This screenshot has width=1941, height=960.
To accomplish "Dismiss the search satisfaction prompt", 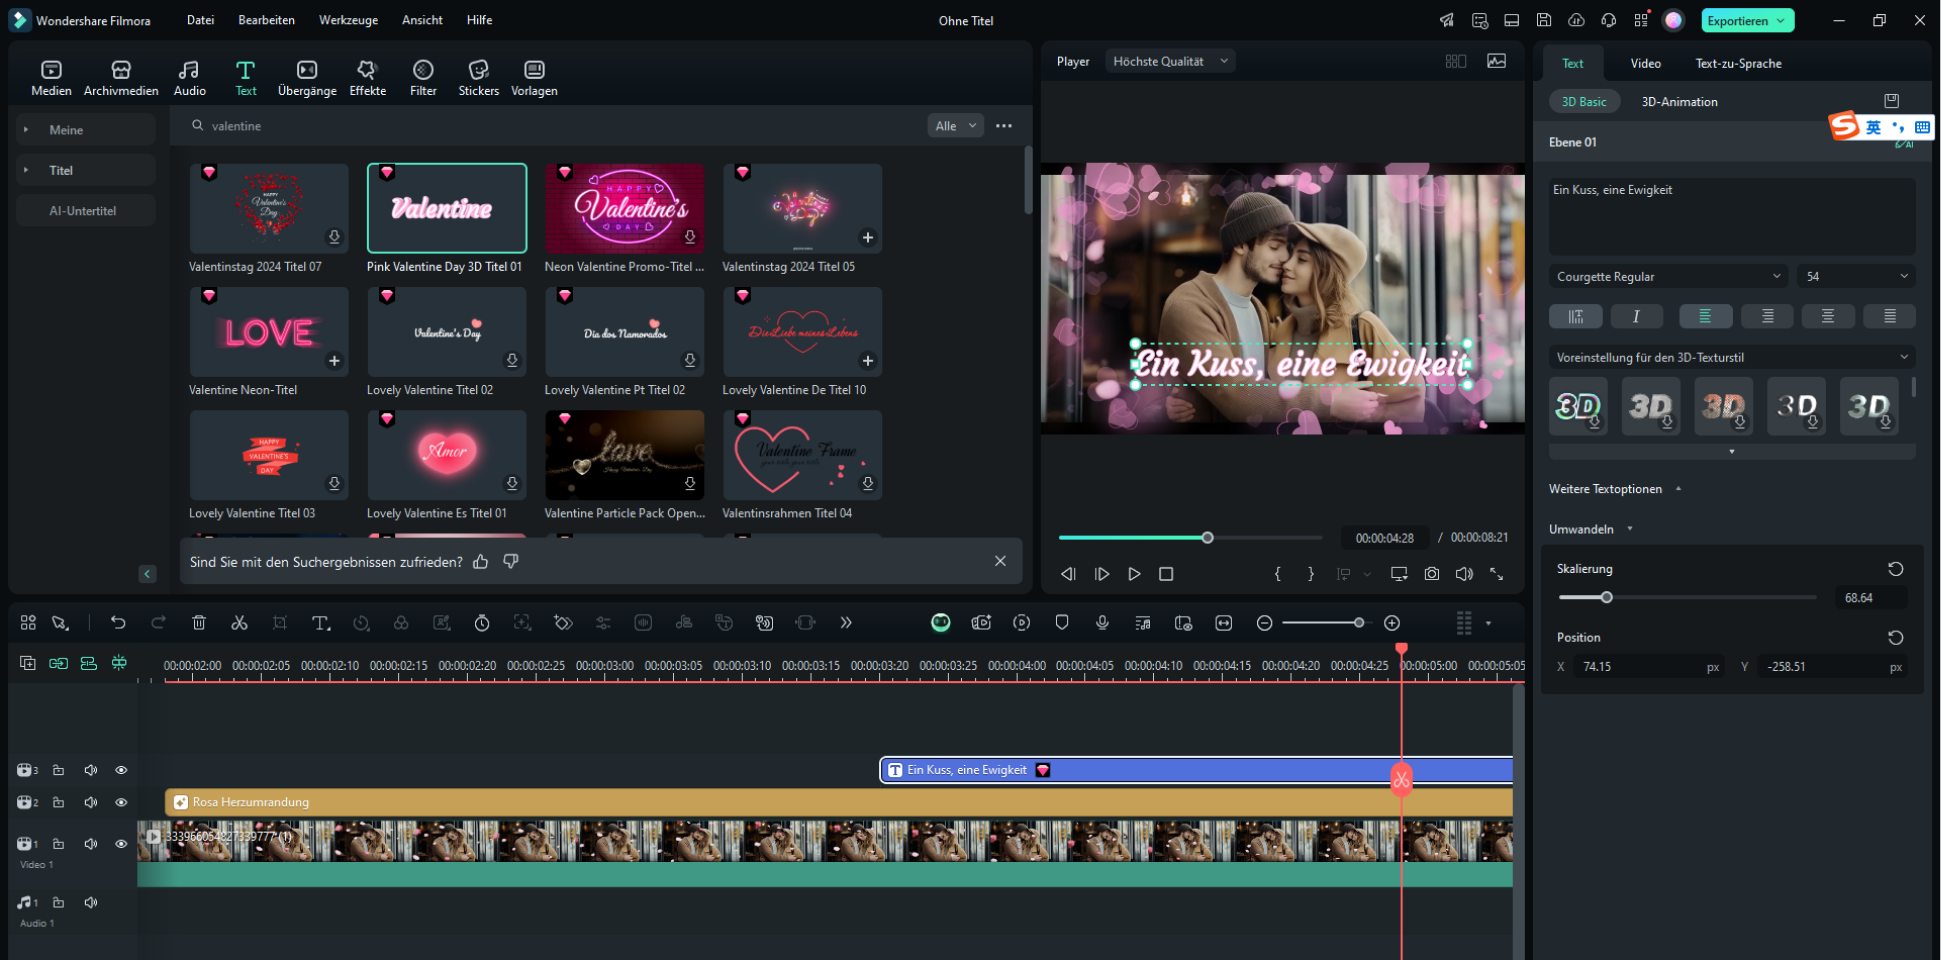I will [x=1000, y=561].
